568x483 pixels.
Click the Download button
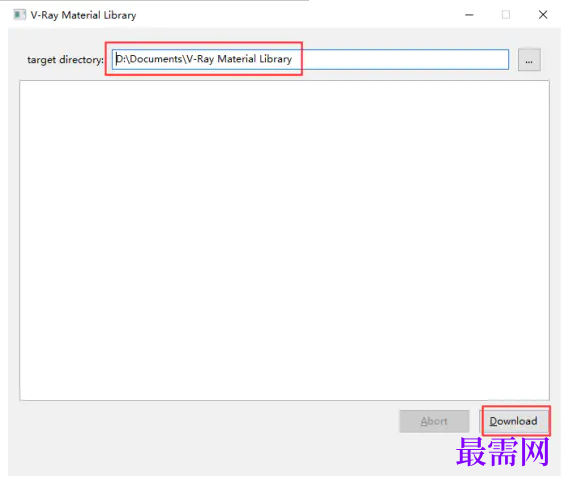pyautogui.click(x=513, y=421)
